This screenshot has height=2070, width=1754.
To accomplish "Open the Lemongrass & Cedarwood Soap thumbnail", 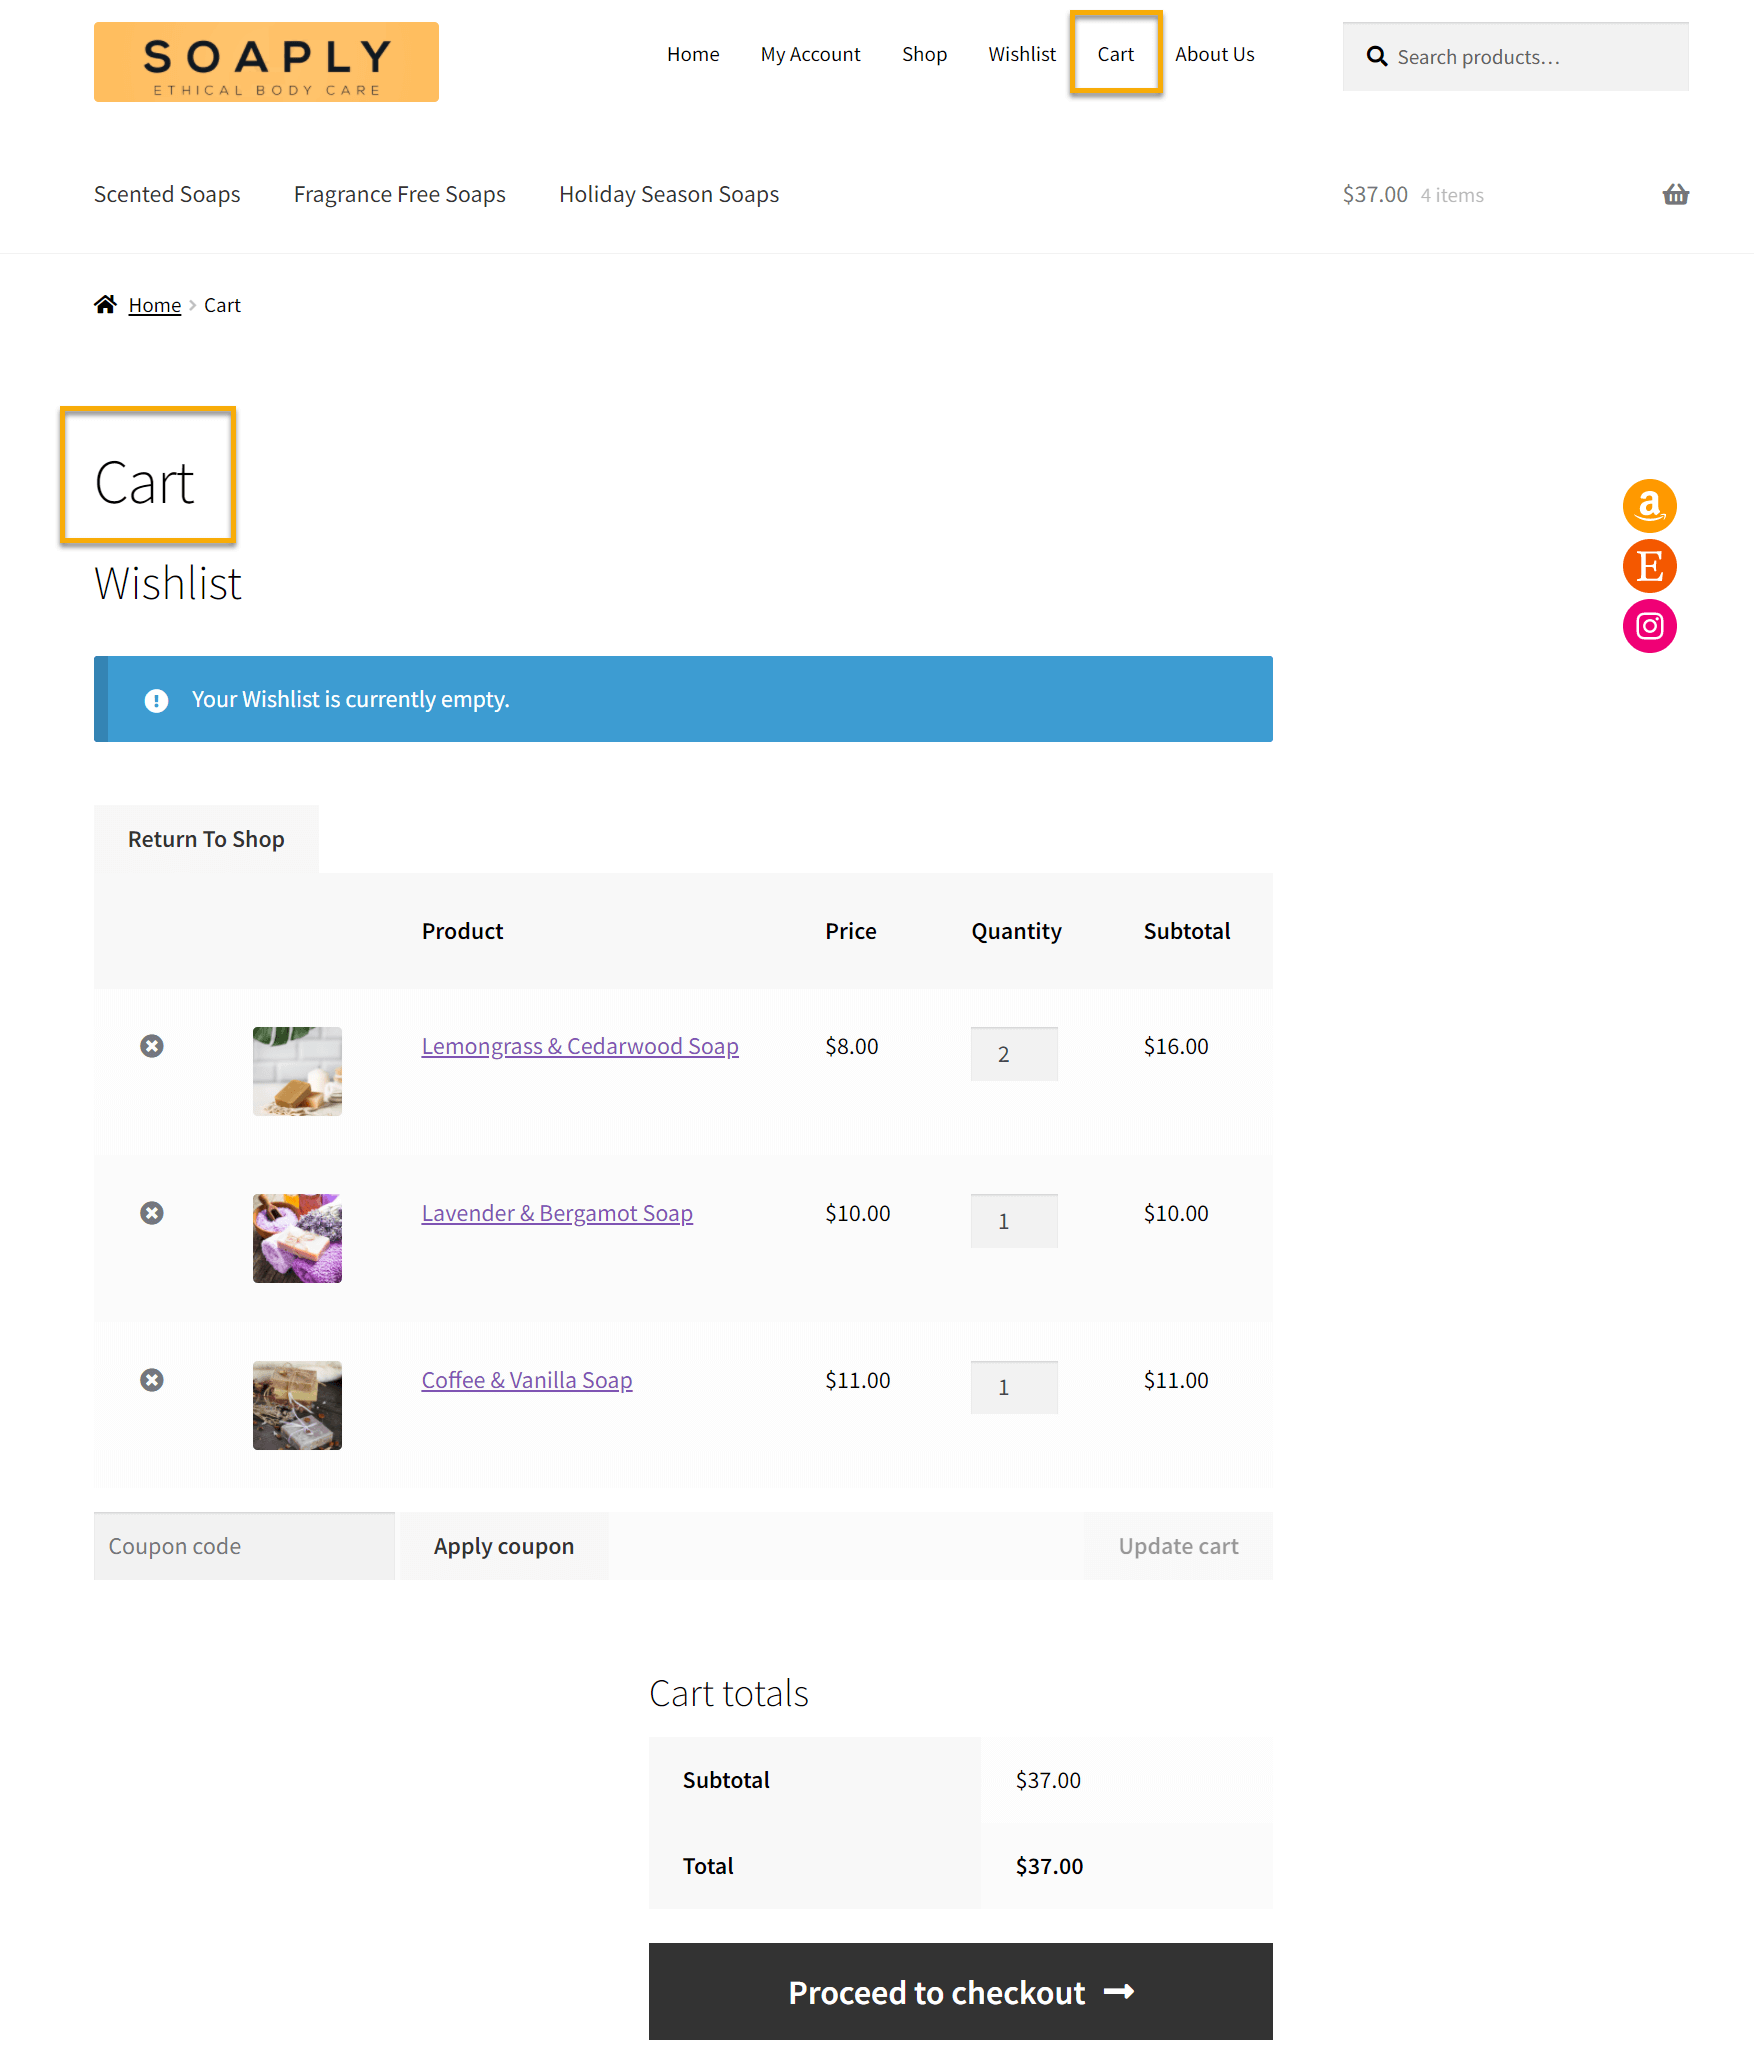I will click(x=297, y=1071).
